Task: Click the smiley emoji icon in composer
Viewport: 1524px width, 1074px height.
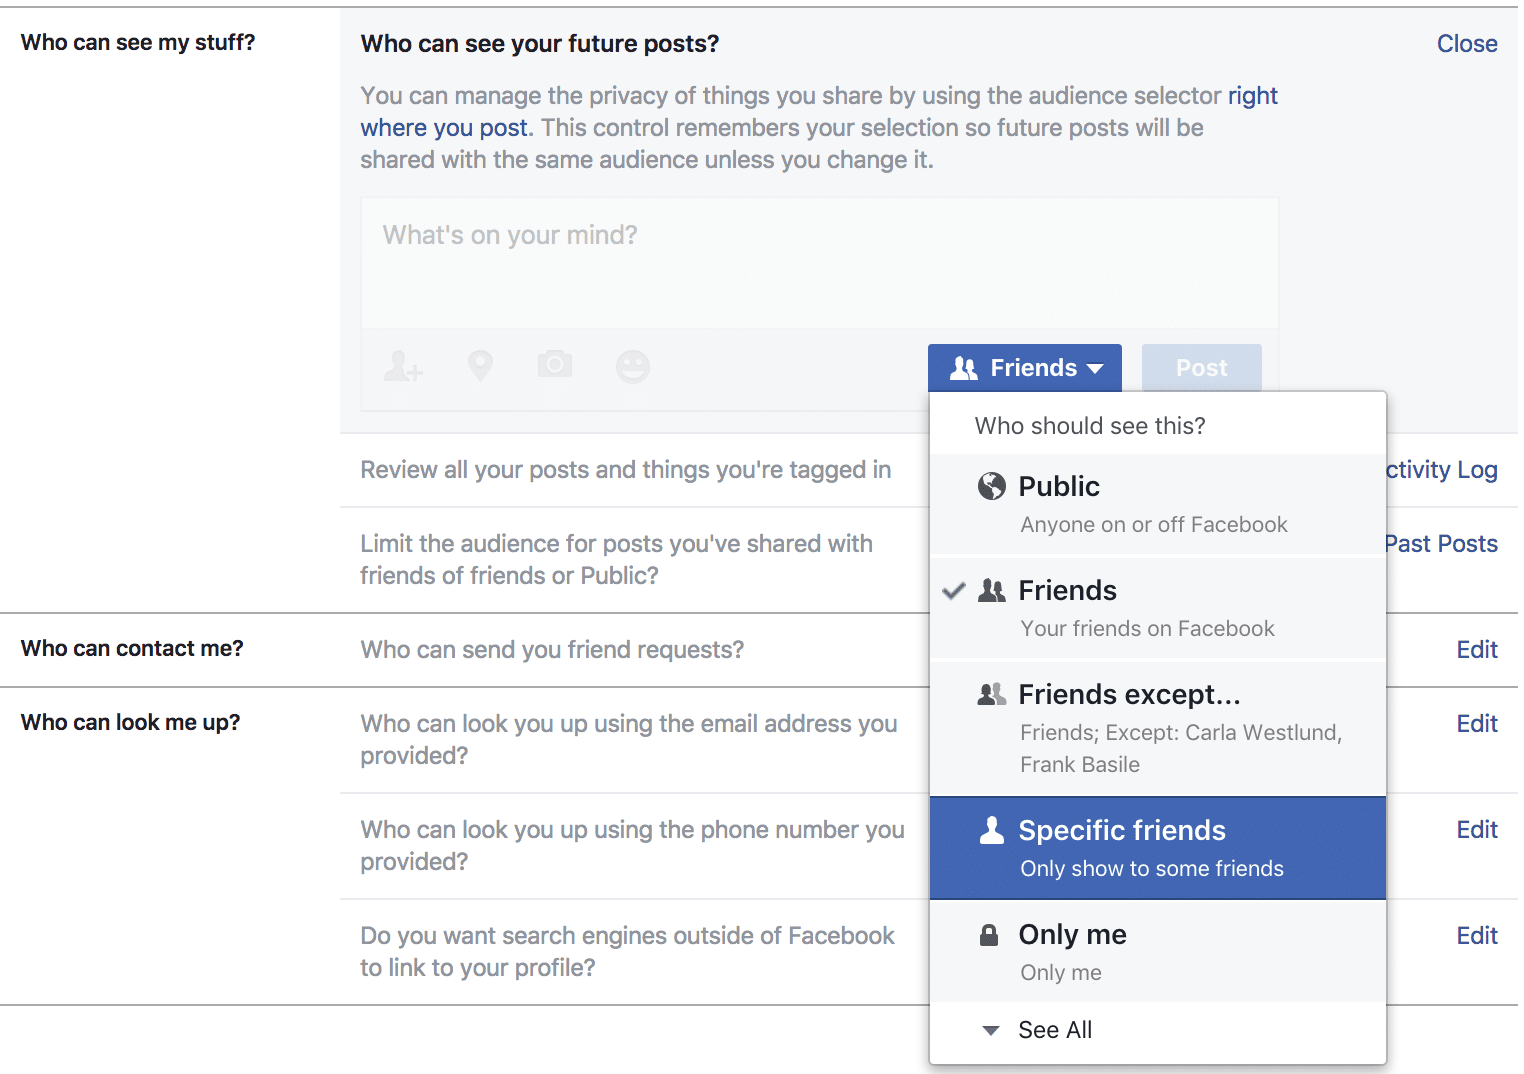Action: coord(633,366)
